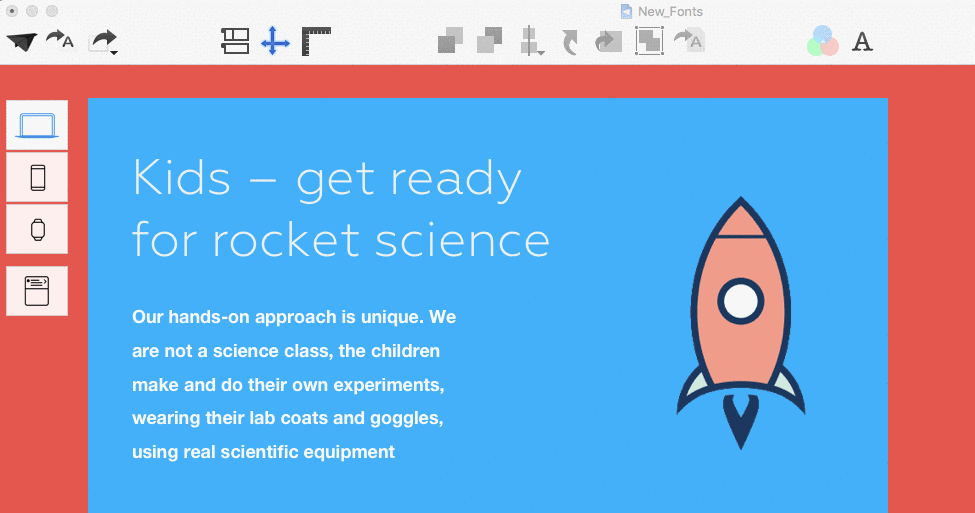Click the group selection icon
Viewport: 975px width, 513px height.
pyautogui.click(x=649, y=42)
